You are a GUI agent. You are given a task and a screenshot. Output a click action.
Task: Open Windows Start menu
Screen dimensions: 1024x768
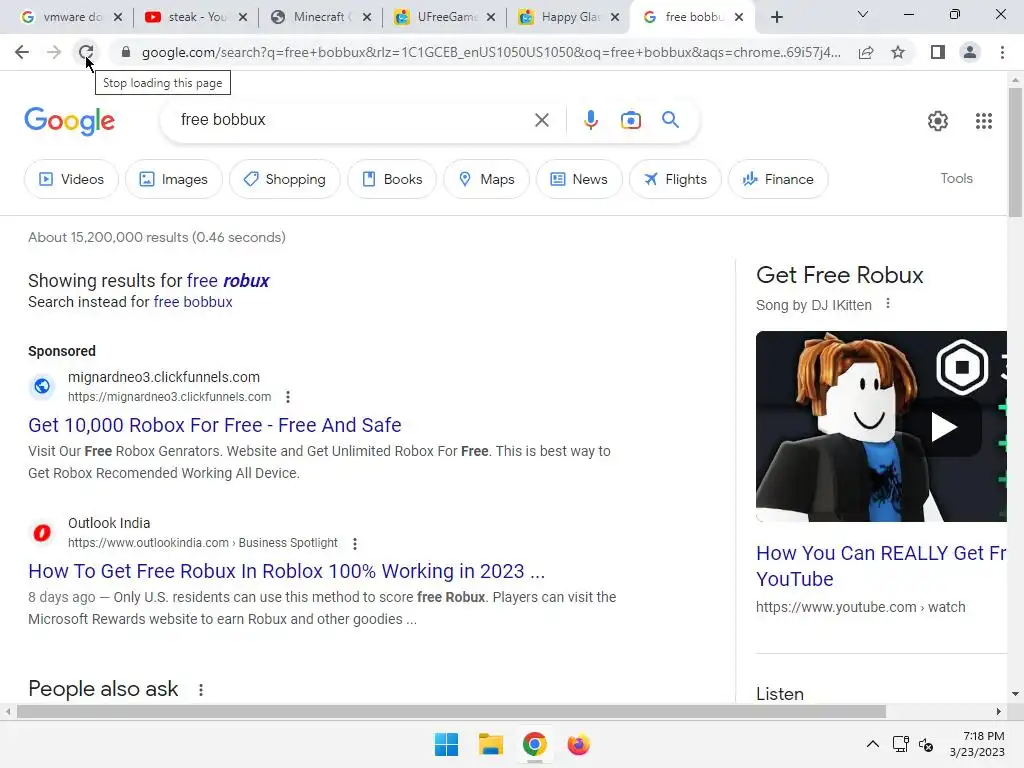(447, 744)
